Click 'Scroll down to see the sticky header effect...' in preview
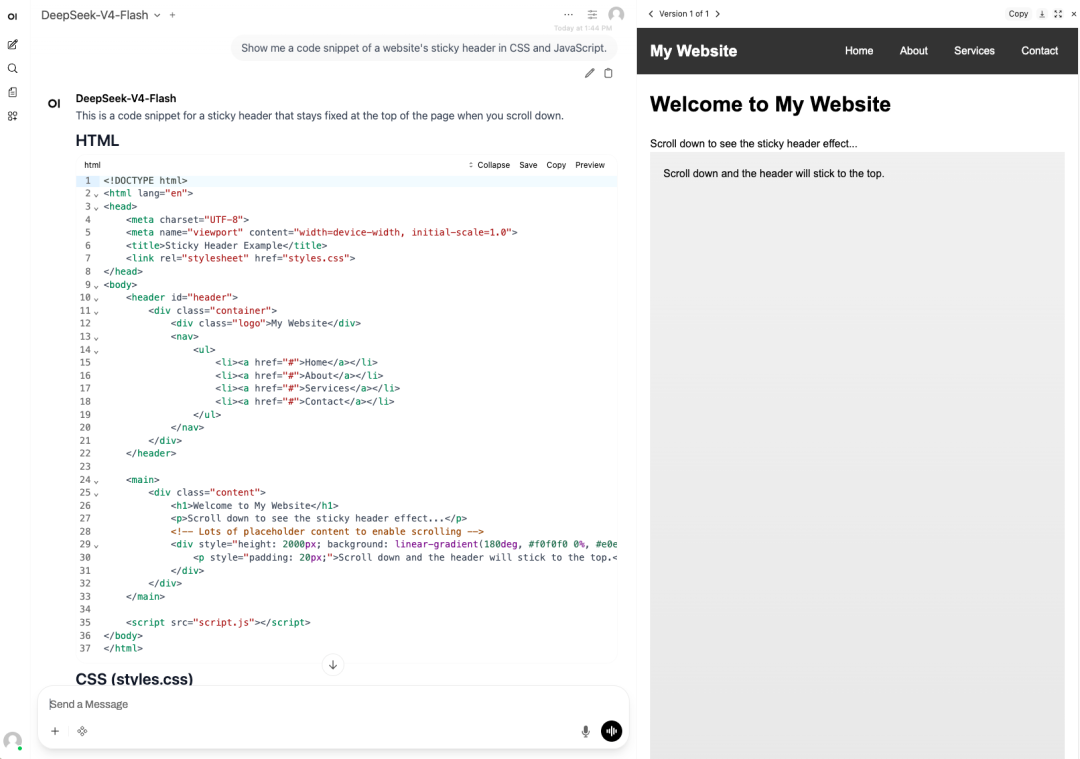 click(x=754, y=144)
